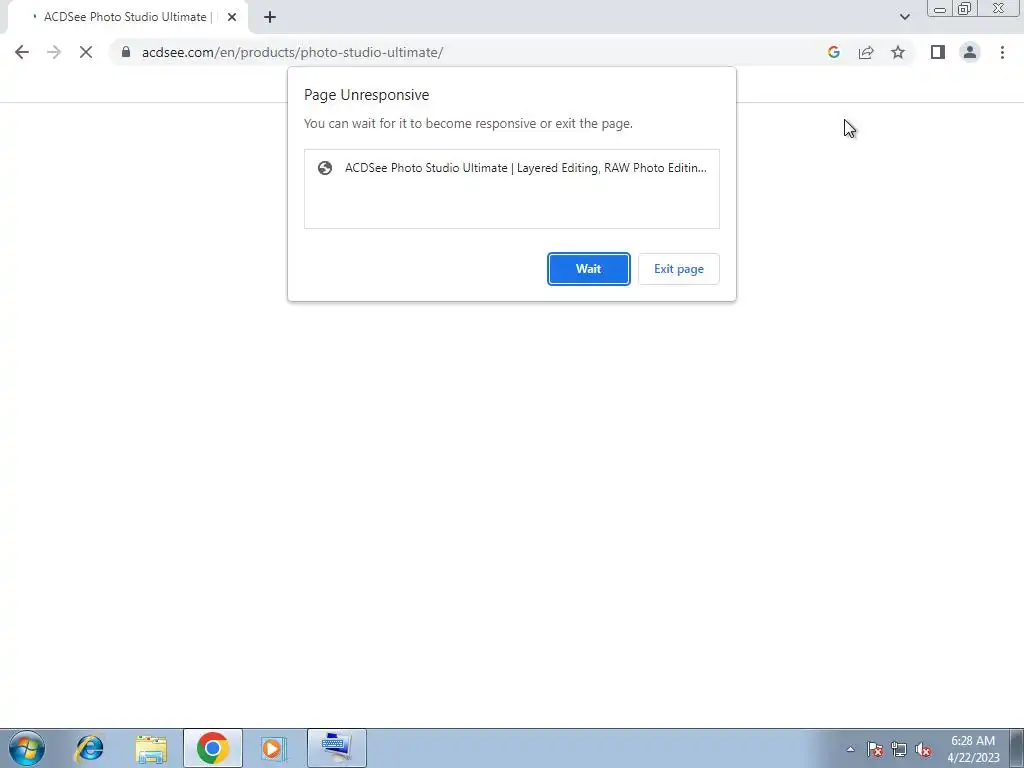Open a new tab with plus button
This screenshot has height=768, width=1024.
pos(270,17)
